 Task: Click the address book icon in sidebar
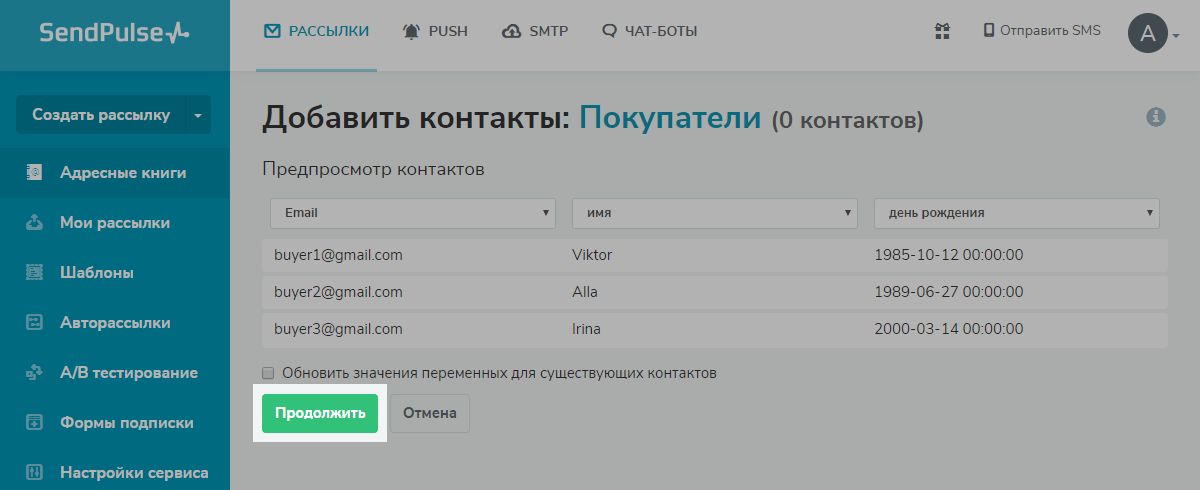pyautogui.click(x=35, y=173)
